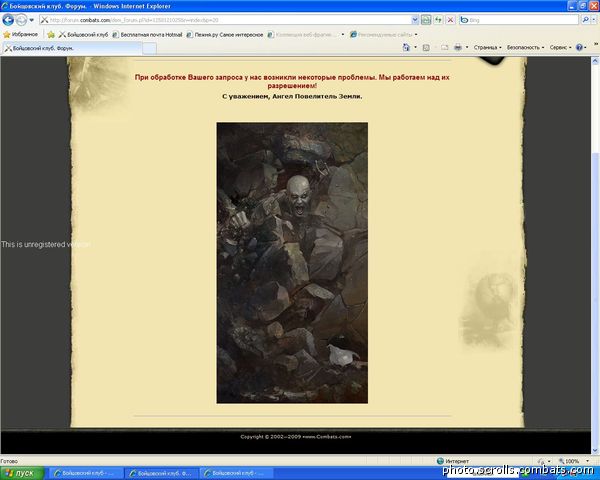
Task: Switch to the middle Бойцовский клуб. Ф... taskbar window
Action: pyautogui.click(x=162, y=473)
